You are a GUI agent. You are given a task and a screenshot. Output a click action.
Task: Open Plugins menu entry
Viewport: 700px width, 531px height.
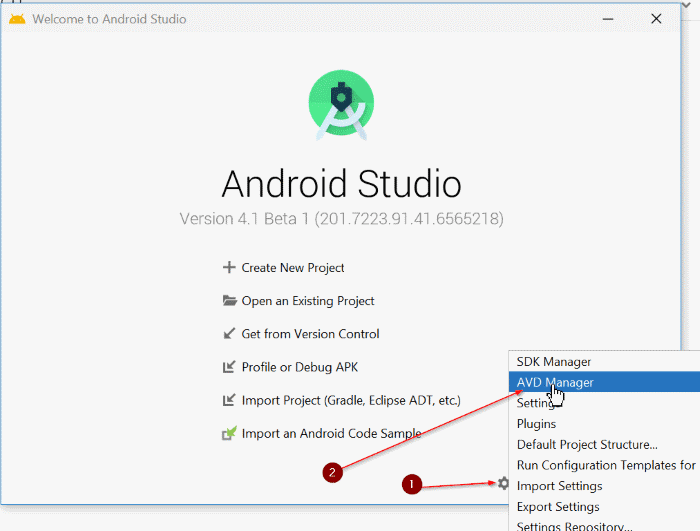coord(604,423)
